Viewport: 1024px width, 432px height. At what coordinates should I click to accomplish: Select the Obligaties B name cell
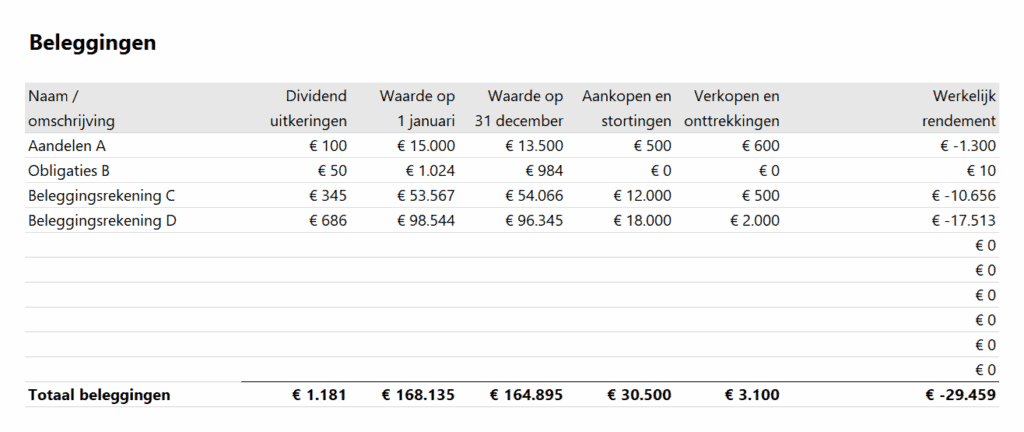point(69,171)
